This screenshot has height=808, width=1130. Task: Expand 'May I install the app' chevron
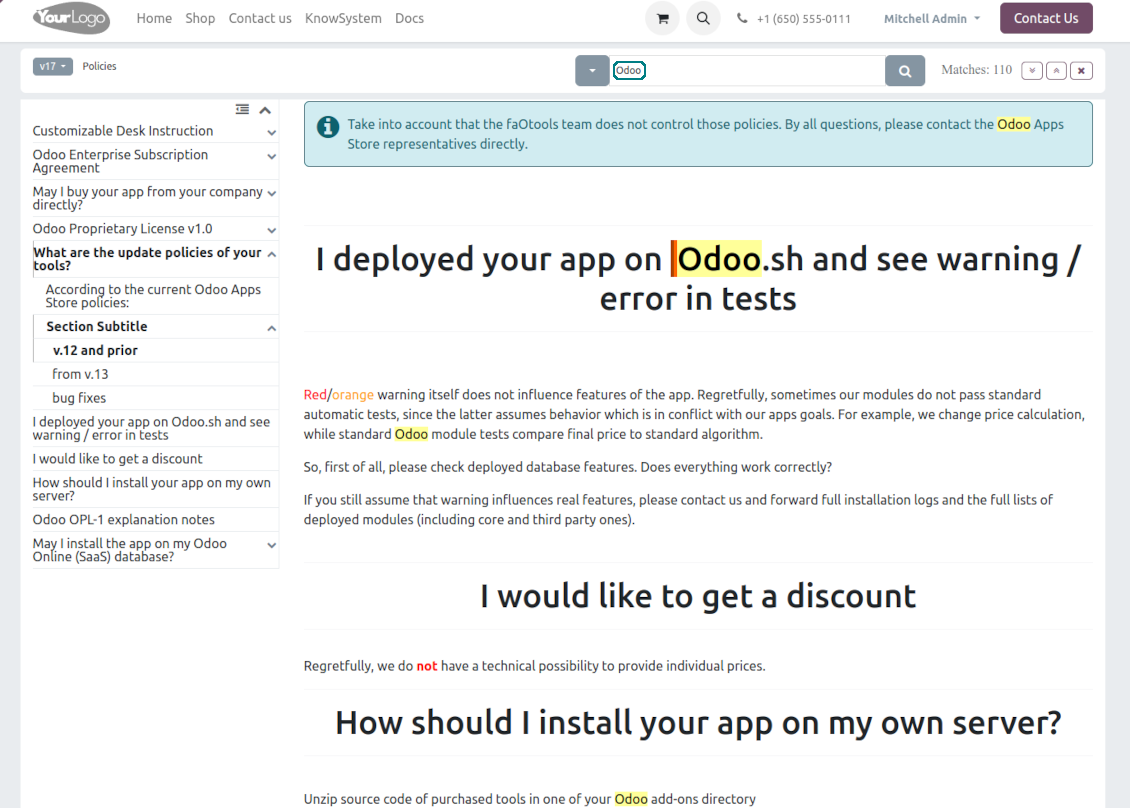[x=272, y=546]
